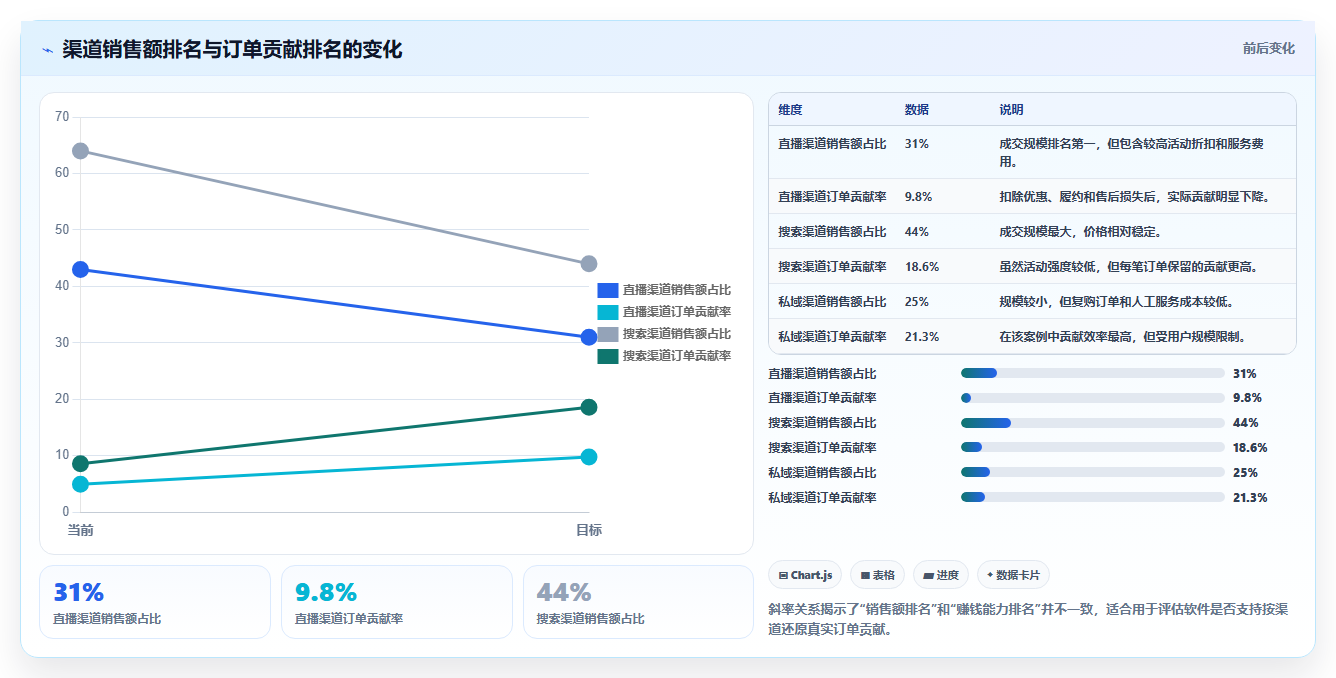Click the 搜索渠道订单贡献率 progress bar

coord(1093,447)
